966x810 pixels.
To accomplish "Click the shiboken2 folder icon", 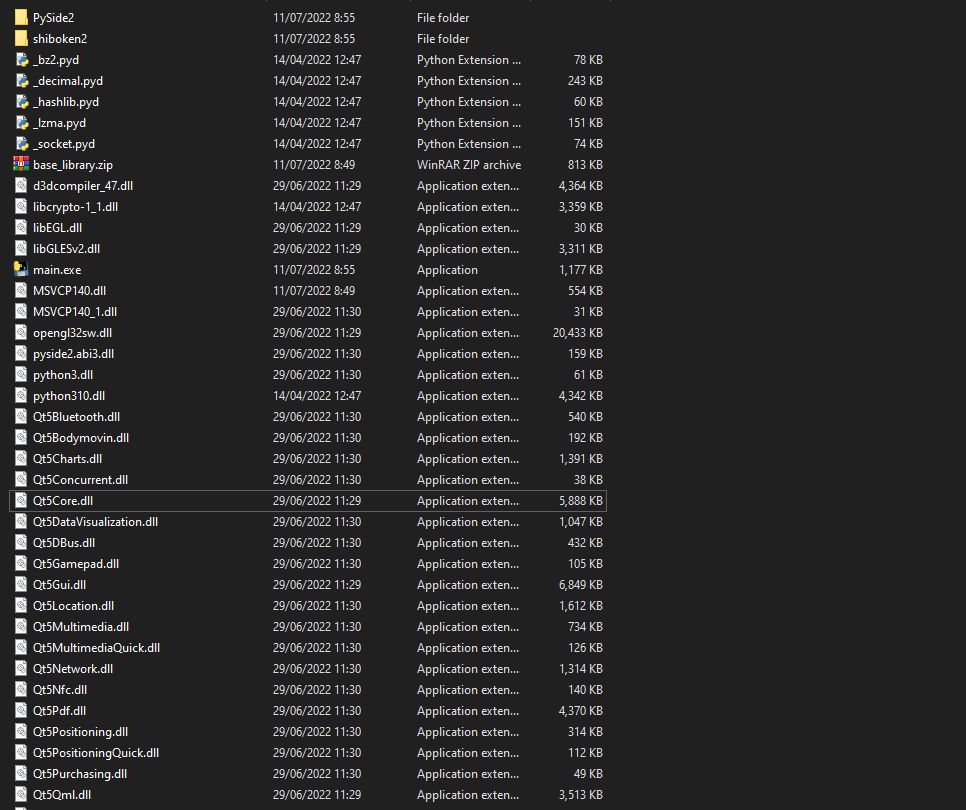I will 21,39.
